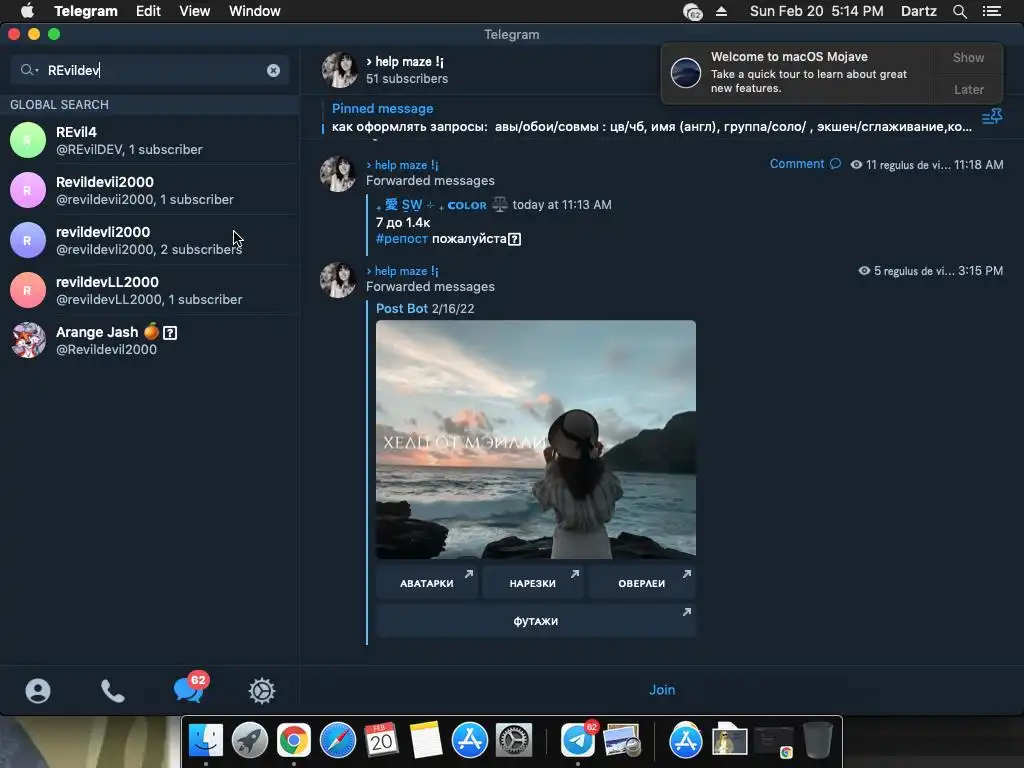Open Spotlight search in menu bar
This screenshot has height=768, width=1024.
coord(959,11)
